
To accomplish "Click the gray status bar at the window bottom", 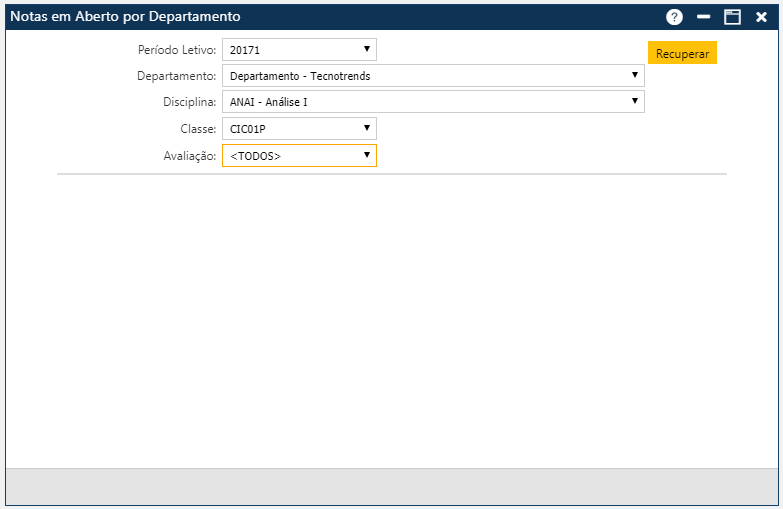I will tap(391, 486).
